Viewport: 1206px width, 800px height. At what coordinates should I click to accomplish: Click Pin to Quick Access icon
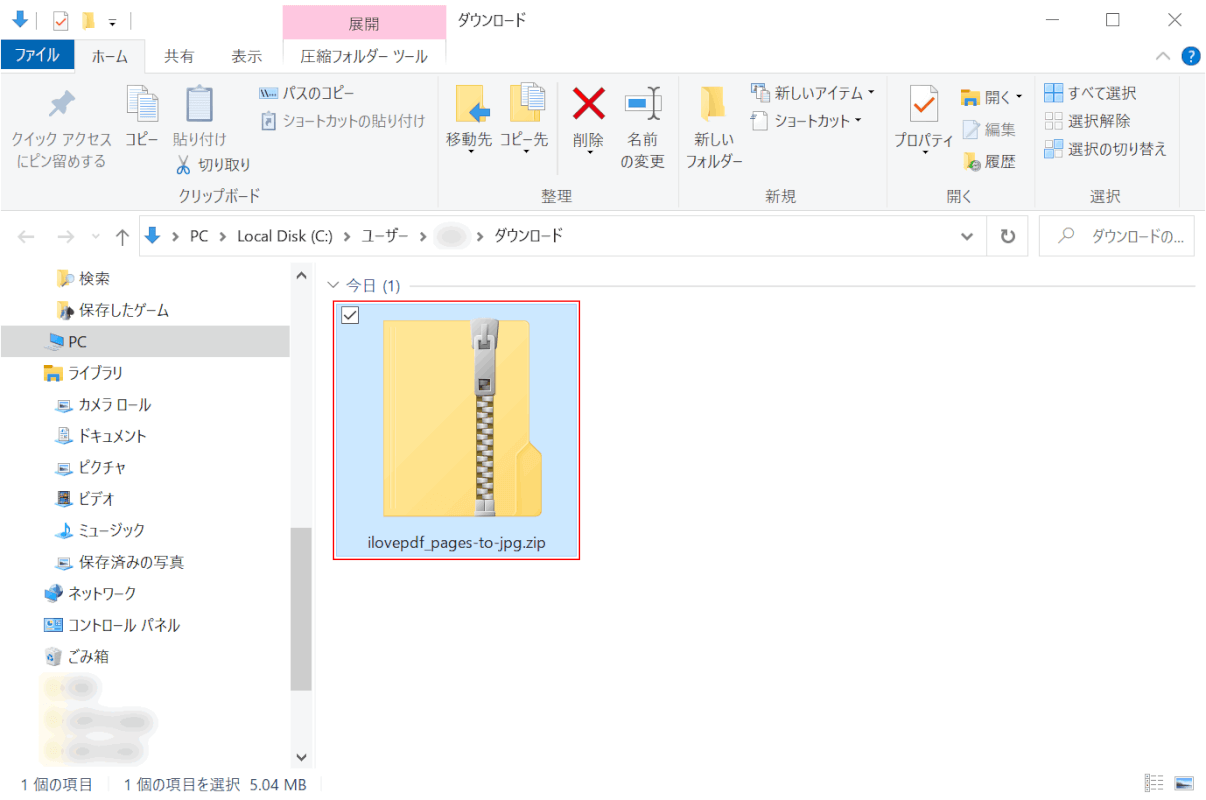(62, 105)
